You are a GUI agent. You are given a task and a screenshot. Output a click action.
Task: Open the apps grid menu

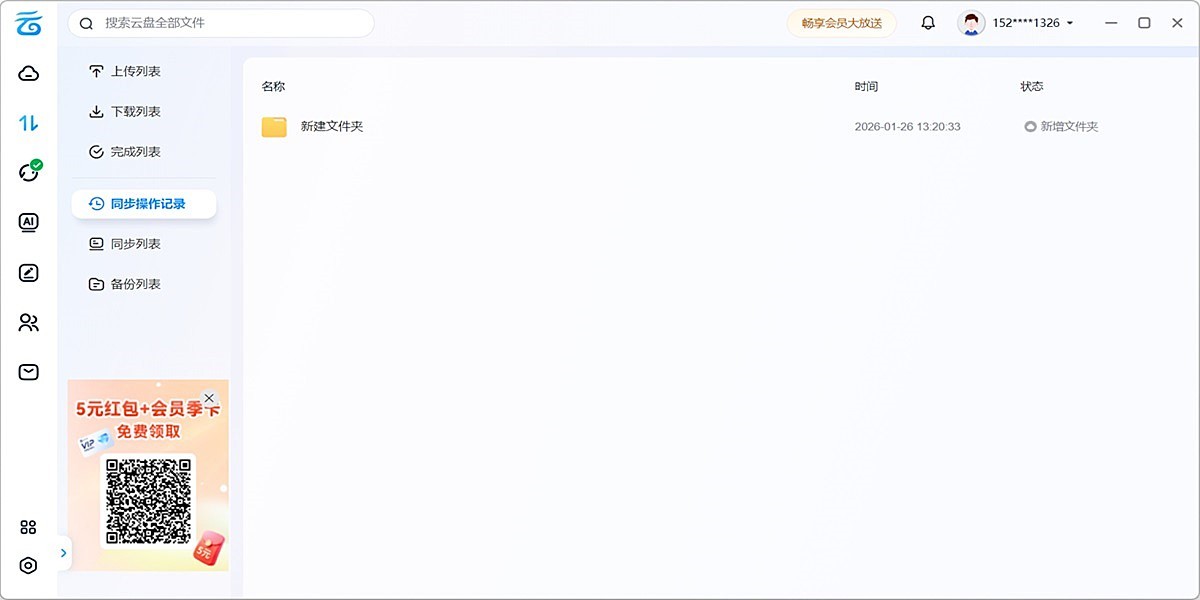pyautogui.click(x=28, y=526)
